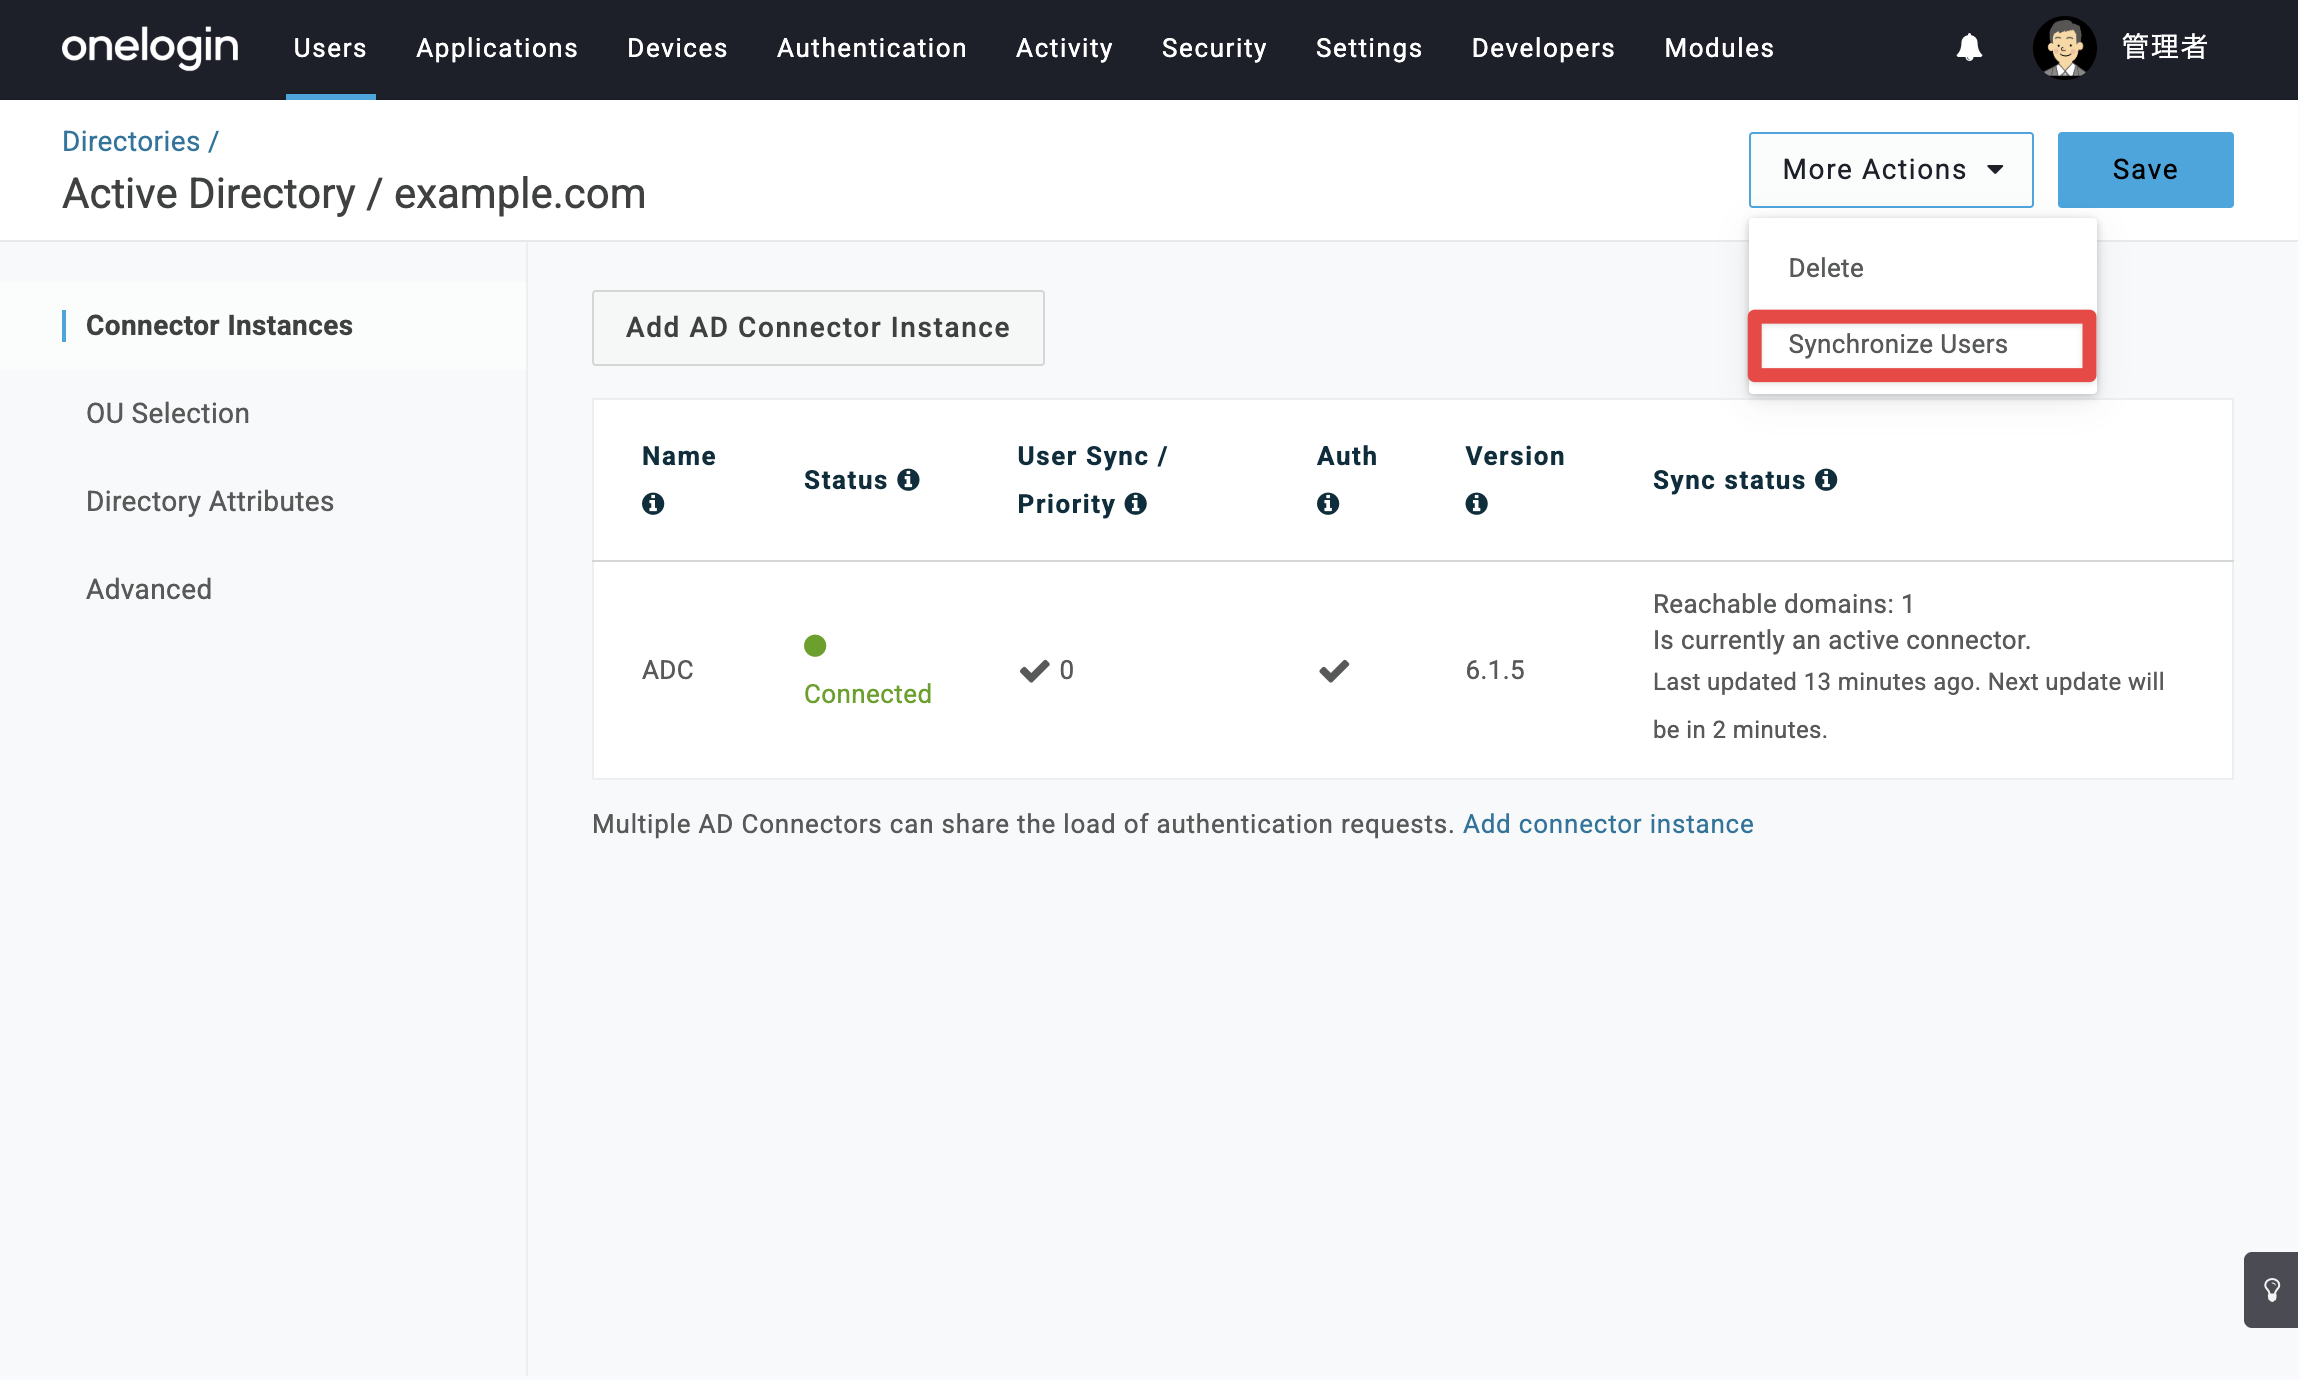Show info for the Auth column
The width and height of the screenshot is (2300, 1380).
coord(1328,504)
